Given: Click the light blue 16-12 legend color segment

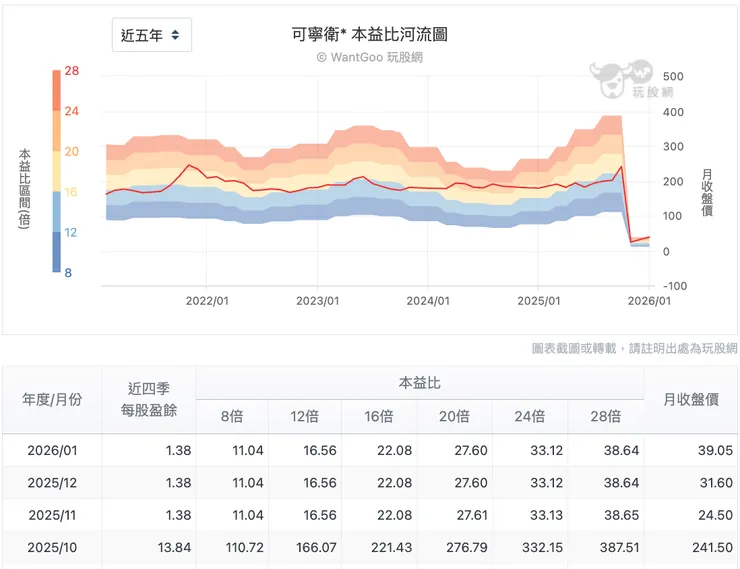Looking at the screenshot, I should click(56, 211).
